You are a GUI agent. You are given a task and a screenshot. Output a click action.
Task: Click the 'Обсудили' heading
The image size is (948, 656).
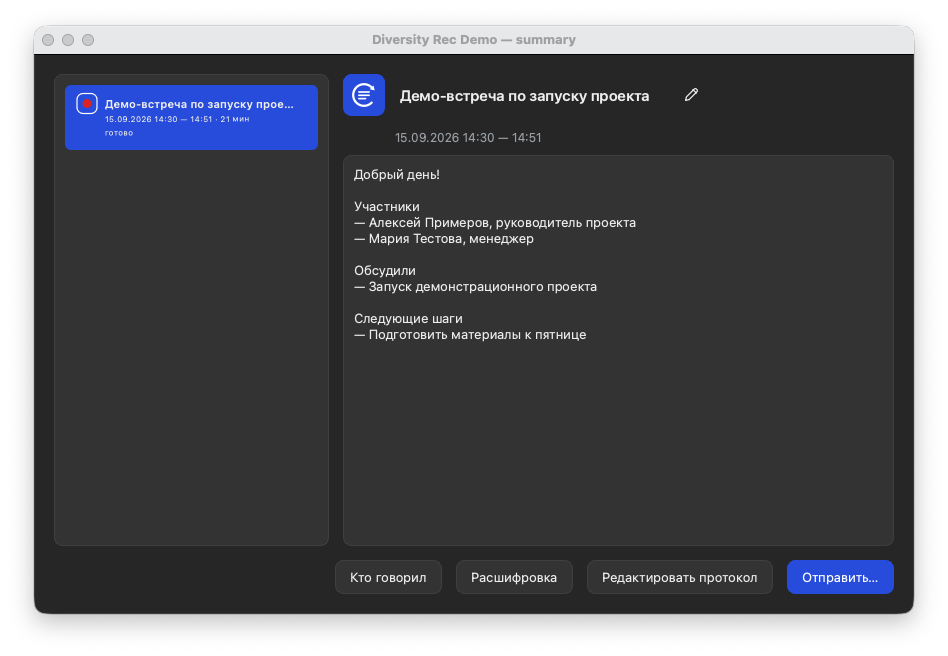point(385,271)
